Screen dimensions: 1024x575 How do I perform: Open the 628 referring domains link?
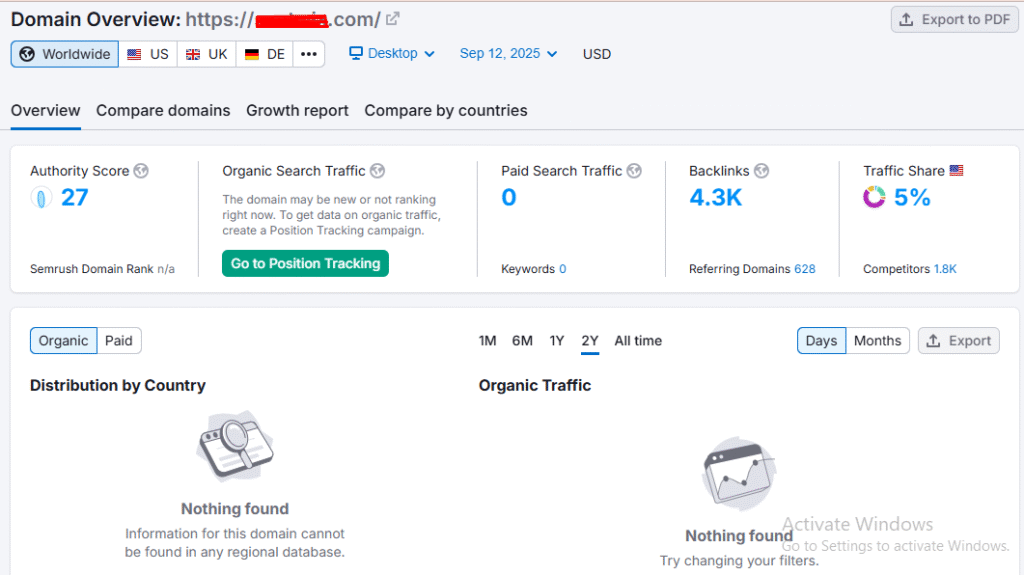pos(804,269)
